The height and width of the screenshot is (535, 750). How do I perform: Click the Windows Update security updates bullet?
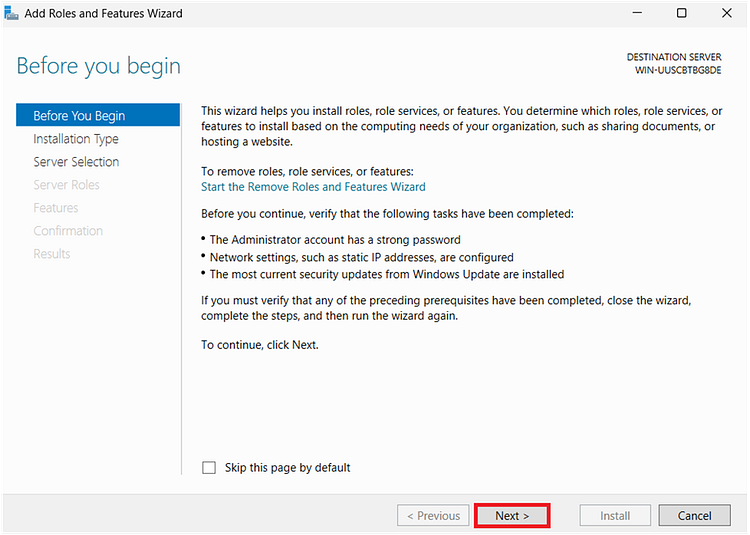pos(386,274)
